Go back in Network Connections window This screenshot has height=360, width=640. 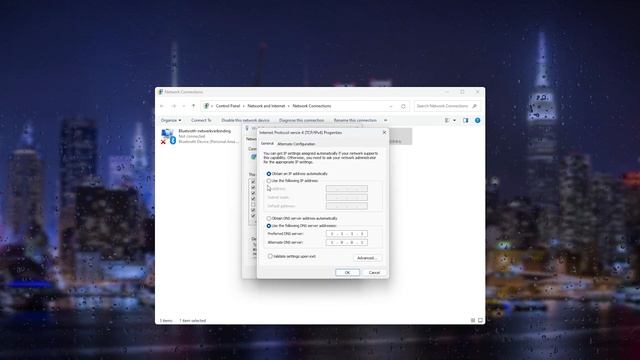162,106
